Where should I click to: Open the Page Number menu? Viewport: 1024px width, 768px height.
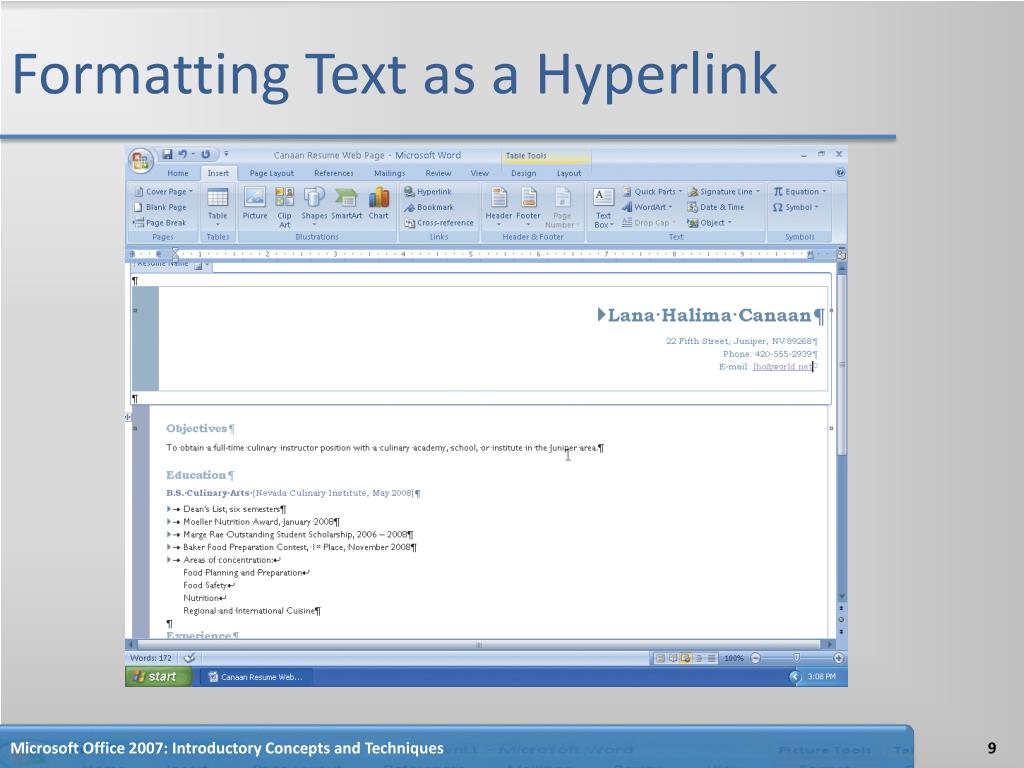[562, 207]
